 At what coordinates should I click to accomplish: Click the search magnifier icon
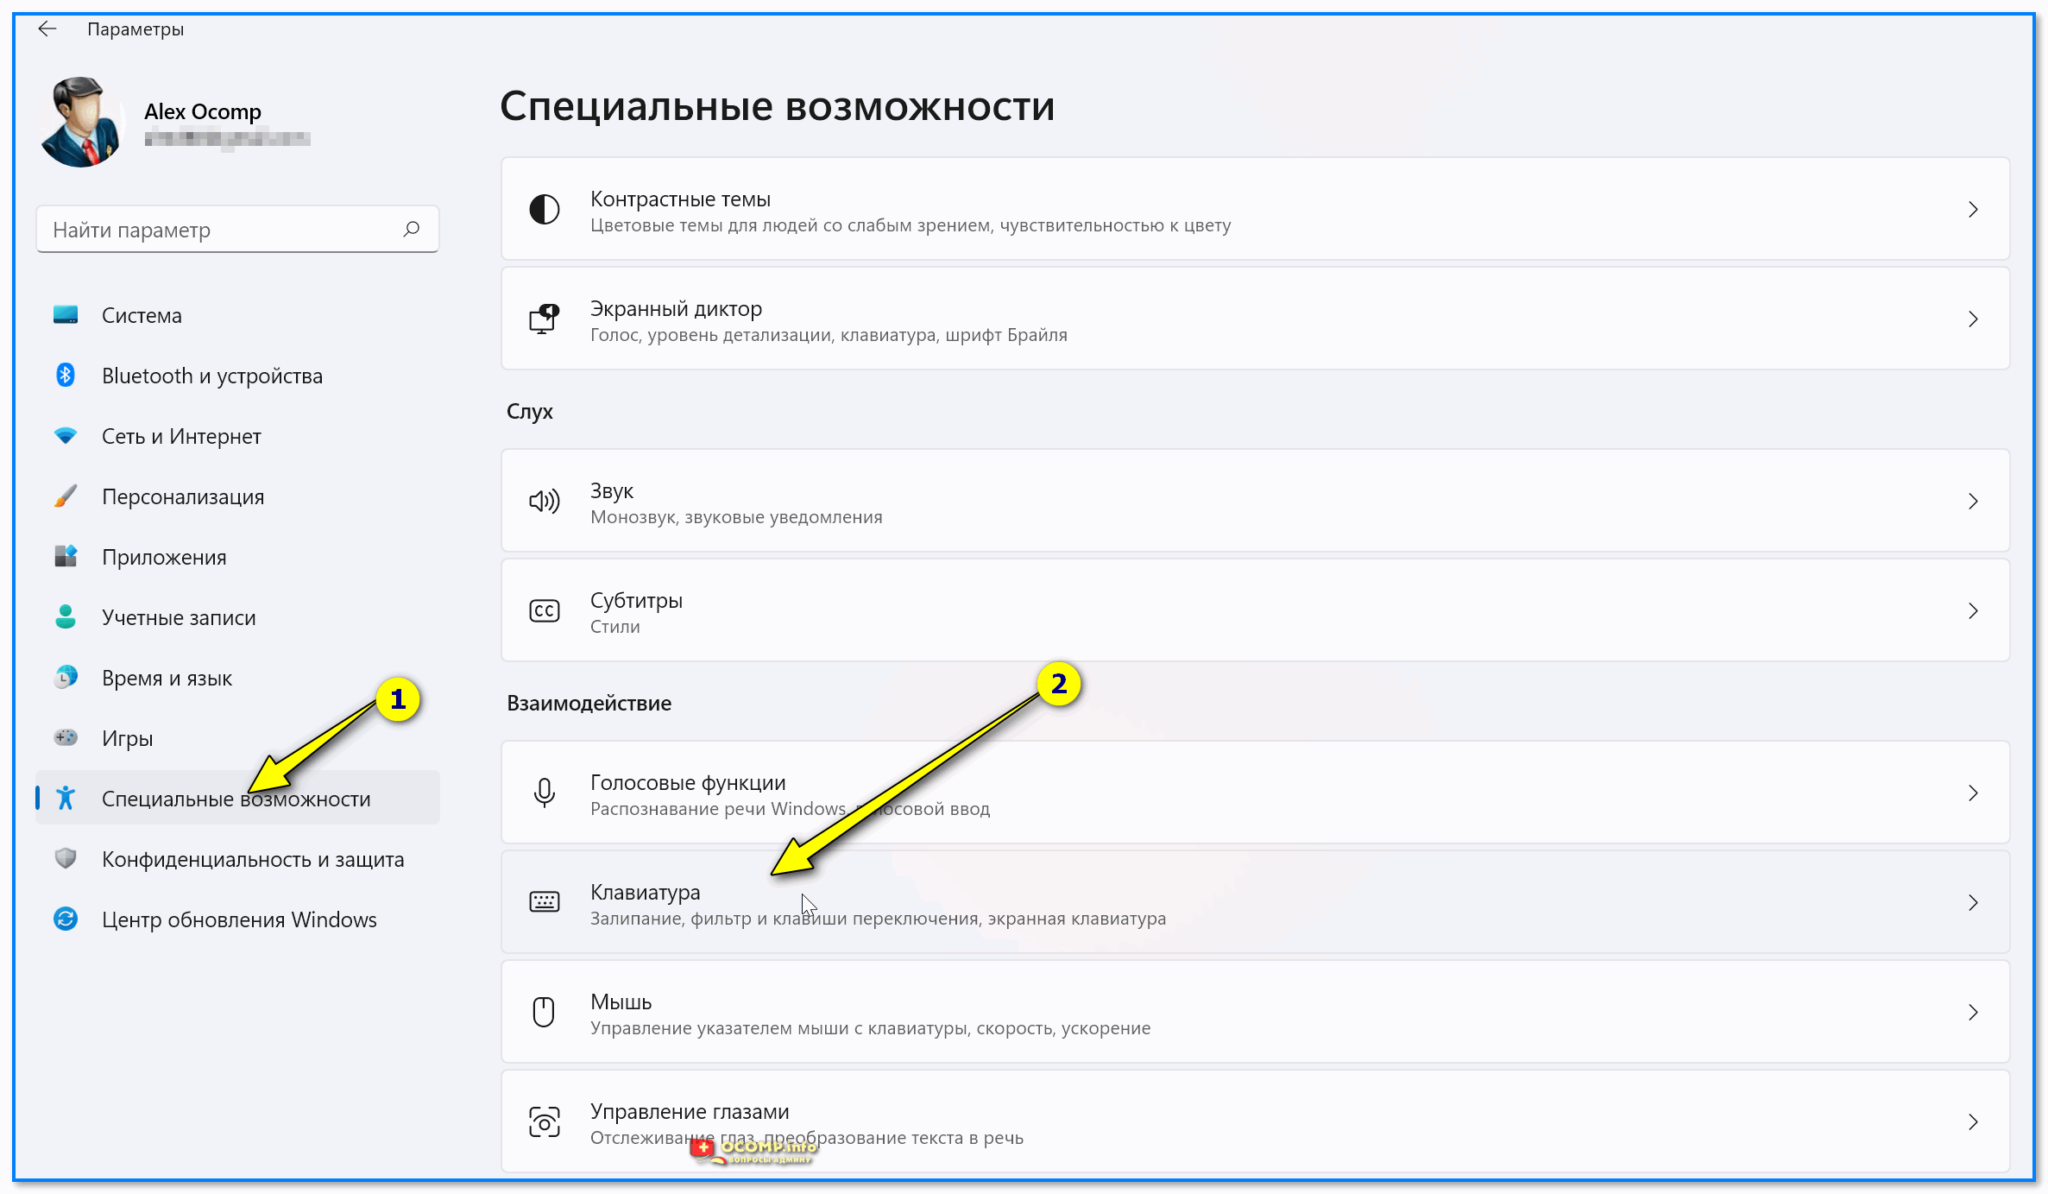pyautogui.click(x=411, y=229)
